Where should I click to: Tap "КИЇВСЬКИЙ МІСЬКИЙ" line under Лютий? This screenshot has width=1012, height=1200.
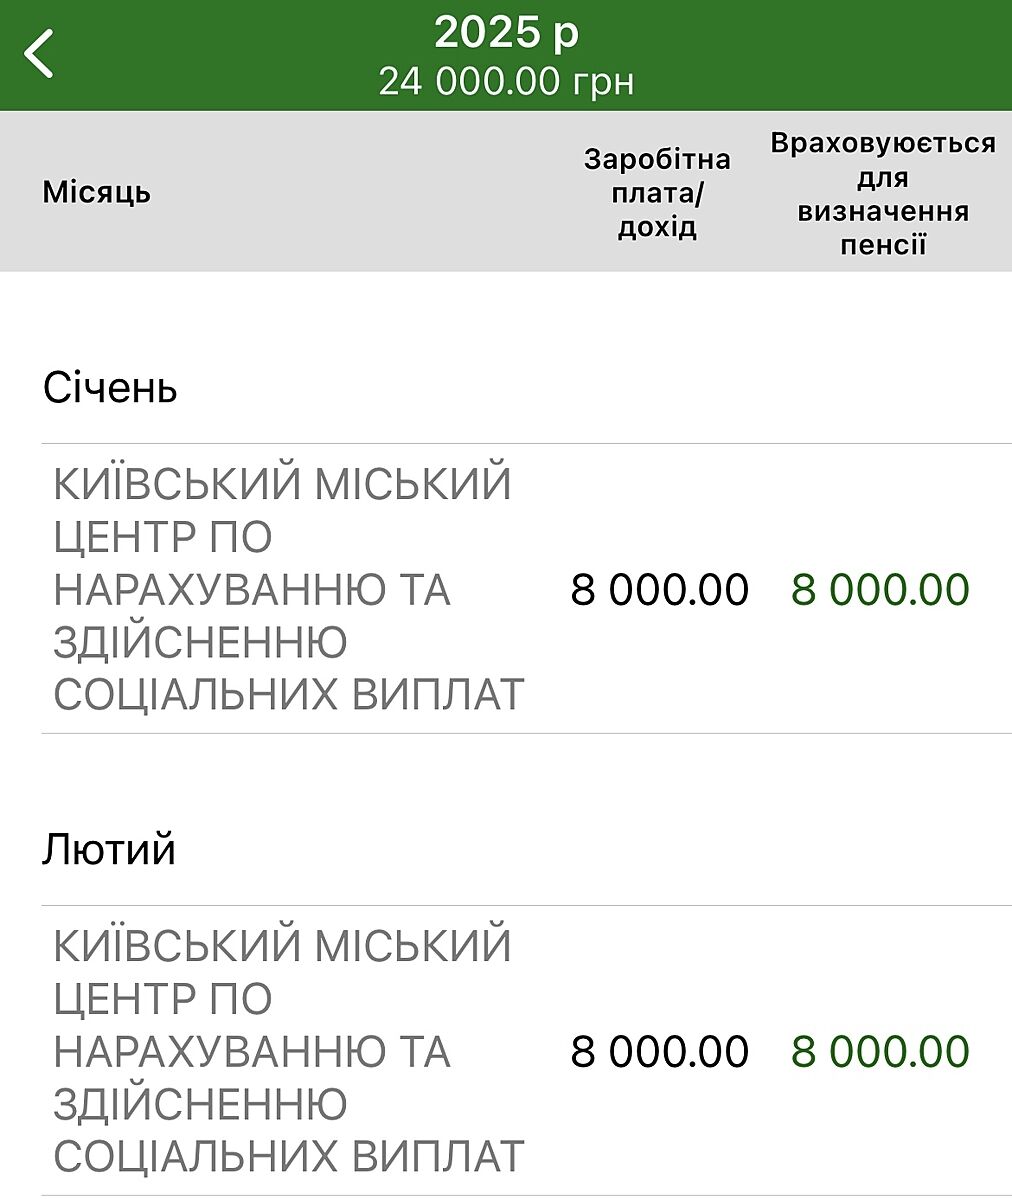click(x=282, y=947)
